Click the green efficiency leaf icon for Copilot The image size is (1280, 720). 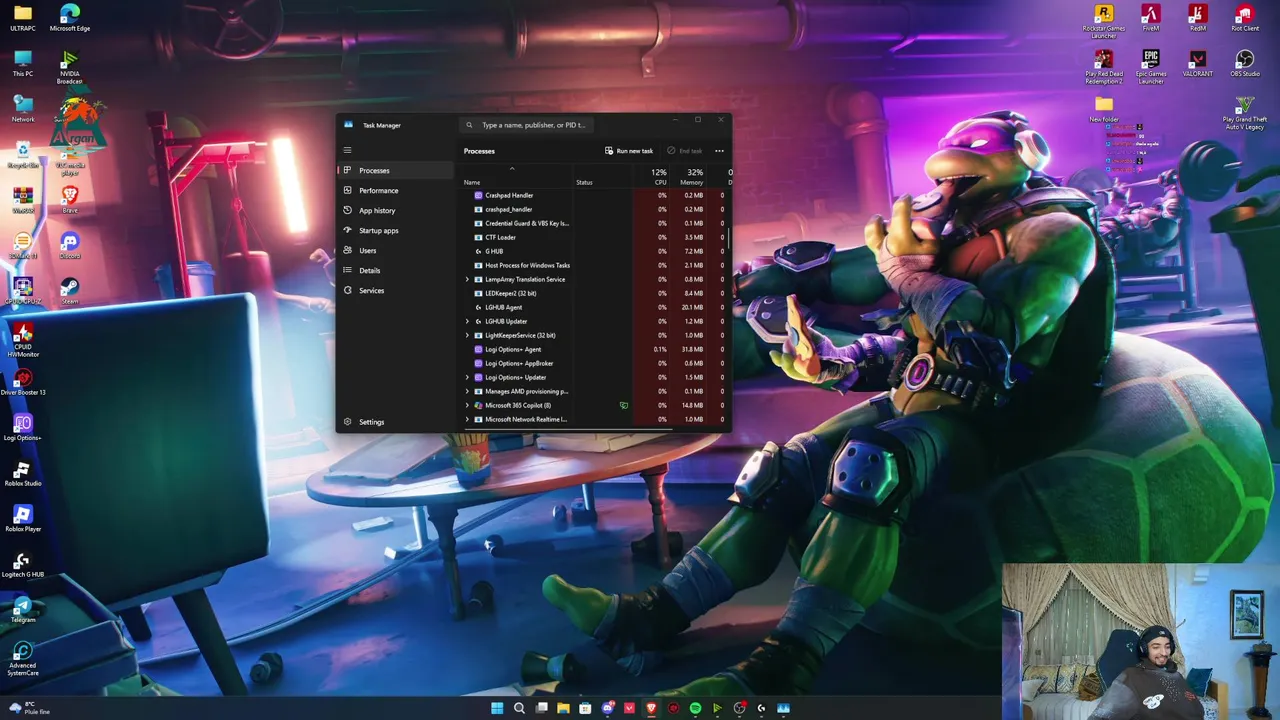click(623, 405)
